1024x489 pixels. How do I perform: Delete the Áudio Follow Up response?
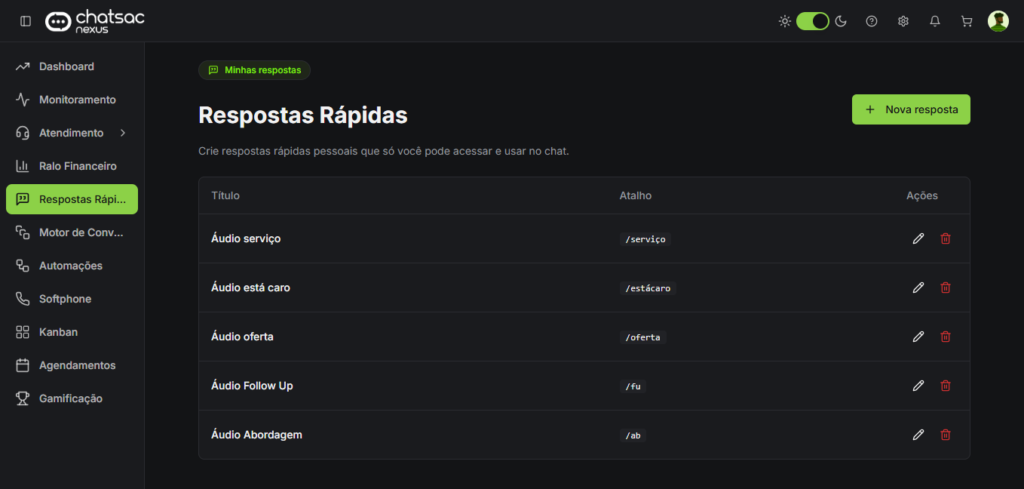945,386
